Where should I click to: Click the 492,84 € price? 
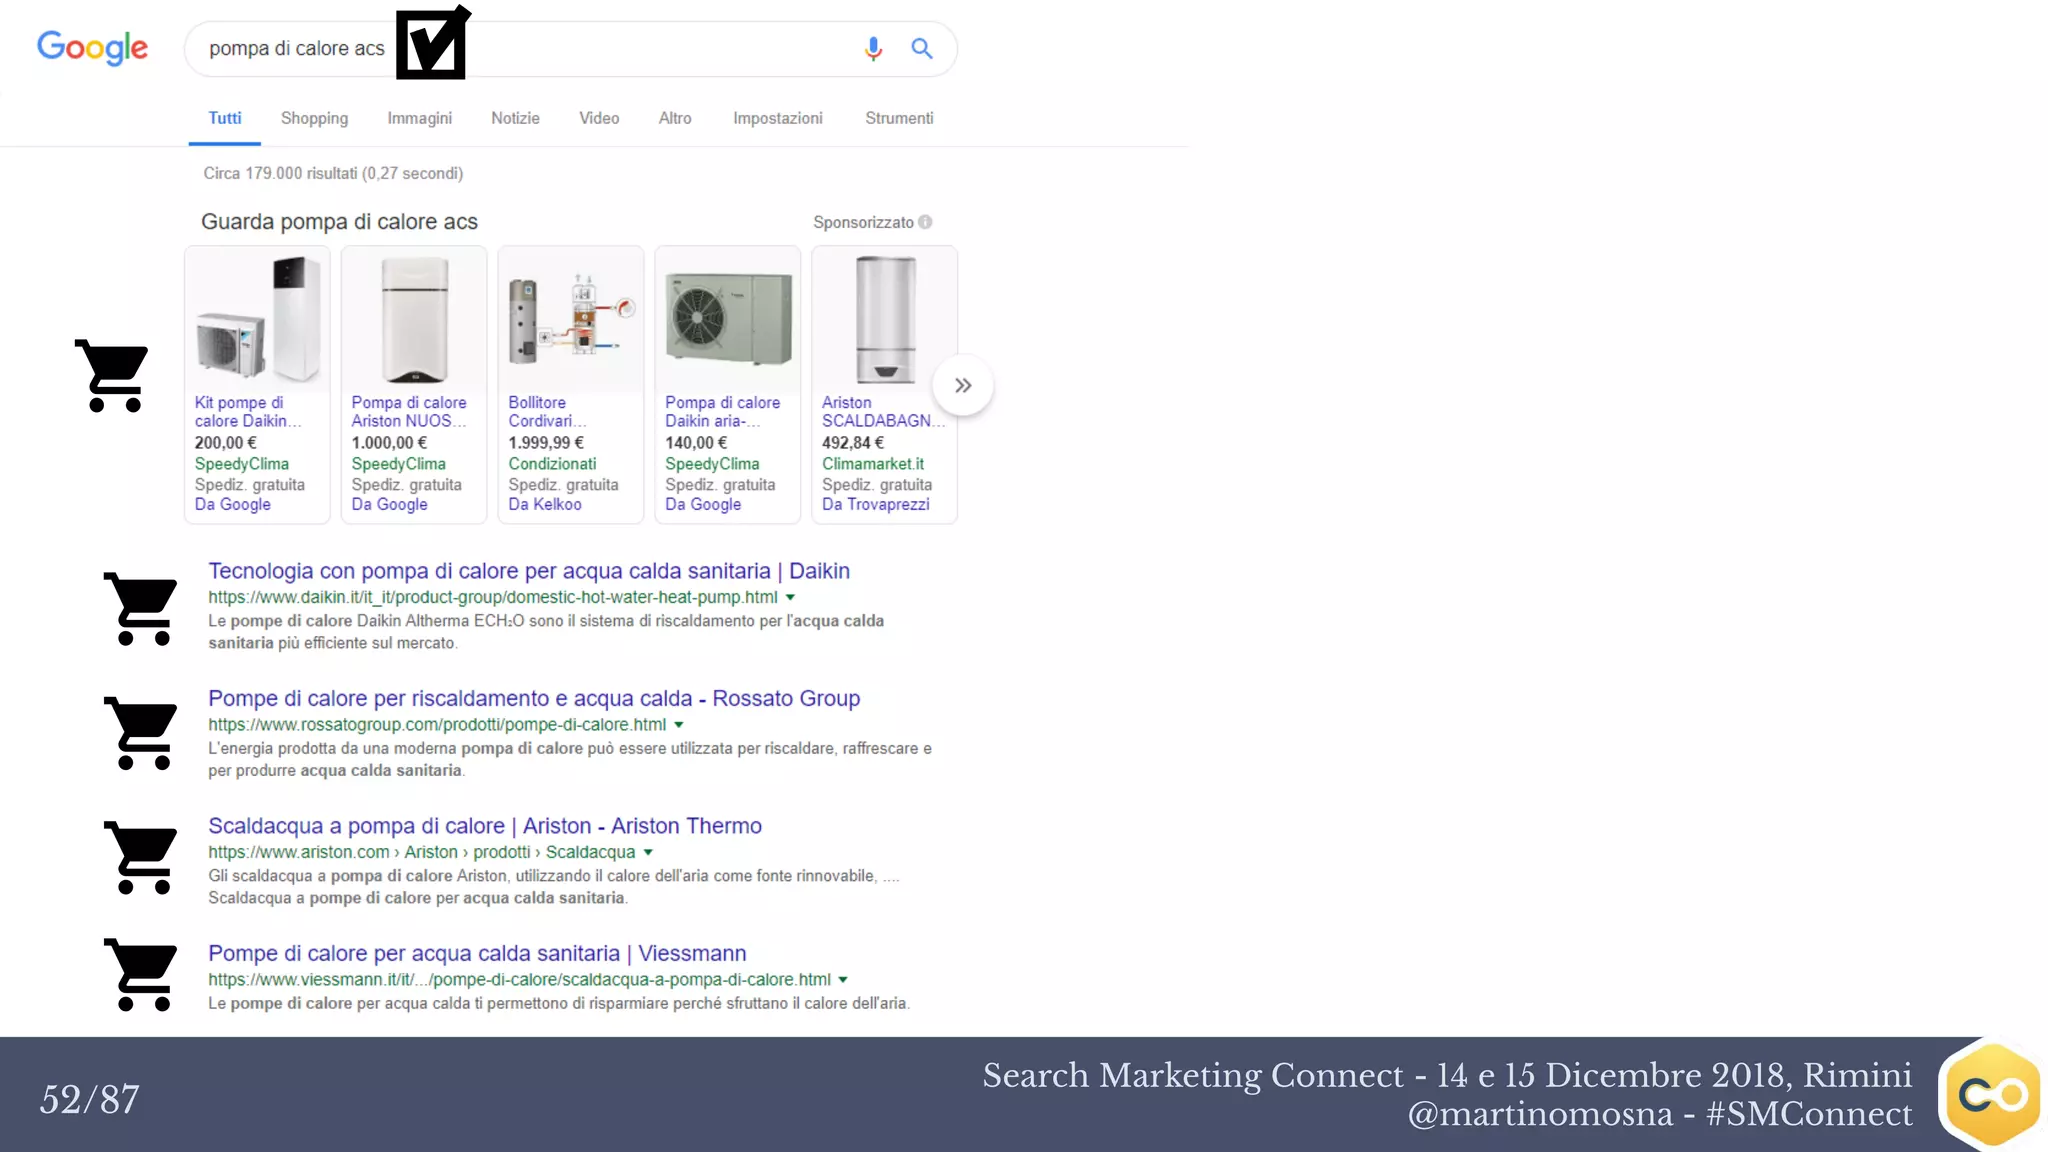pyautogui.click(x=853, y=443)
